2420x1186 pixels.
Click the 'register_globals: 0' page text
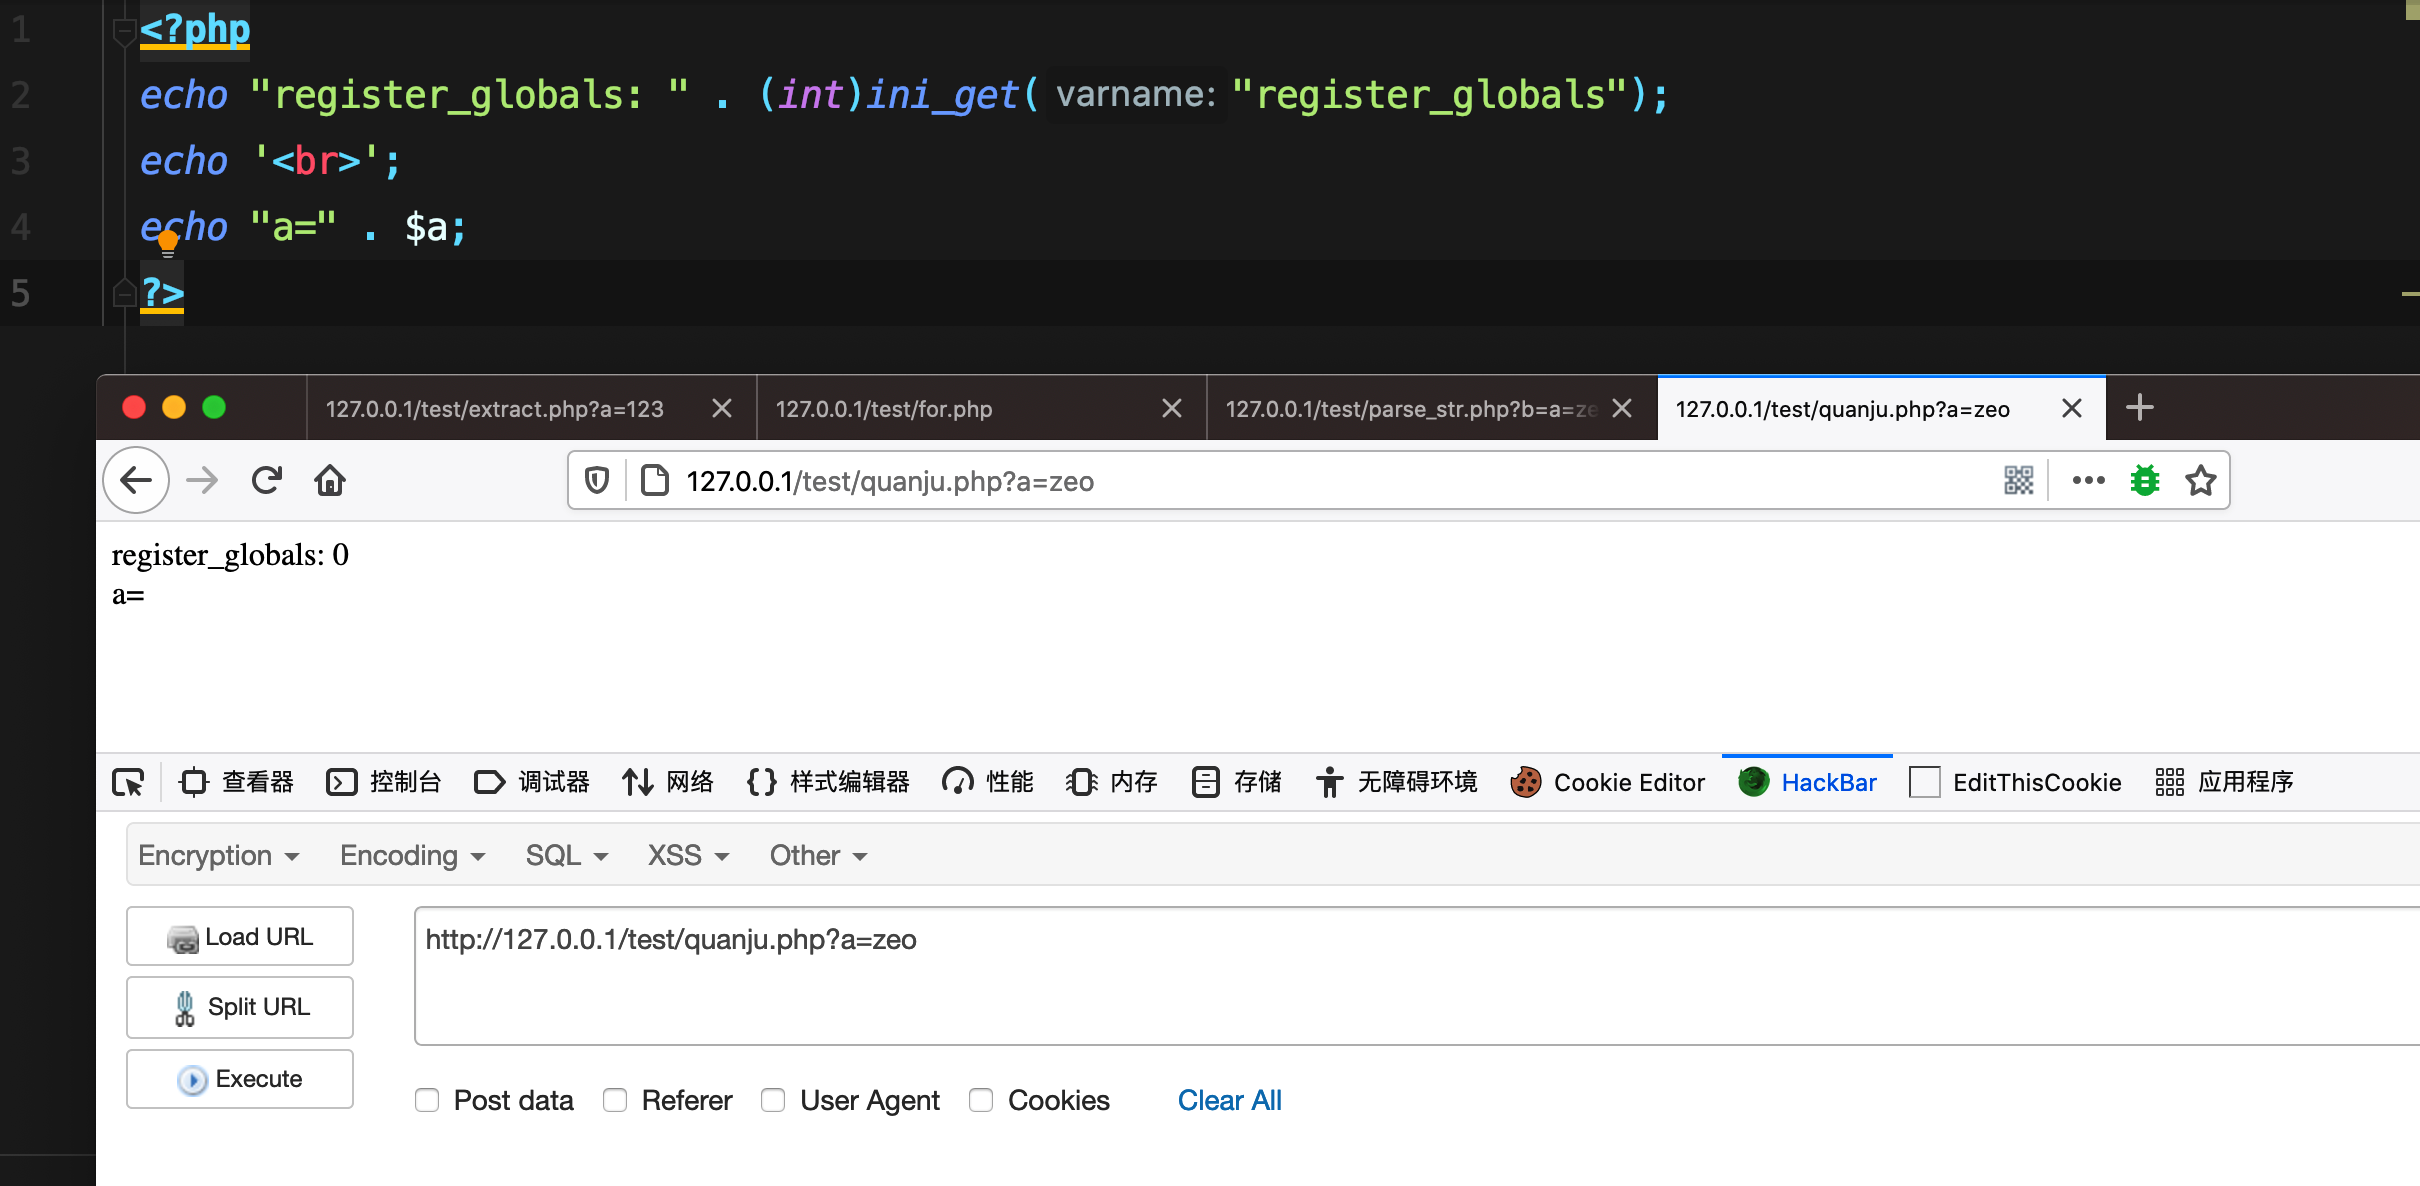click(x=230, y=555)
